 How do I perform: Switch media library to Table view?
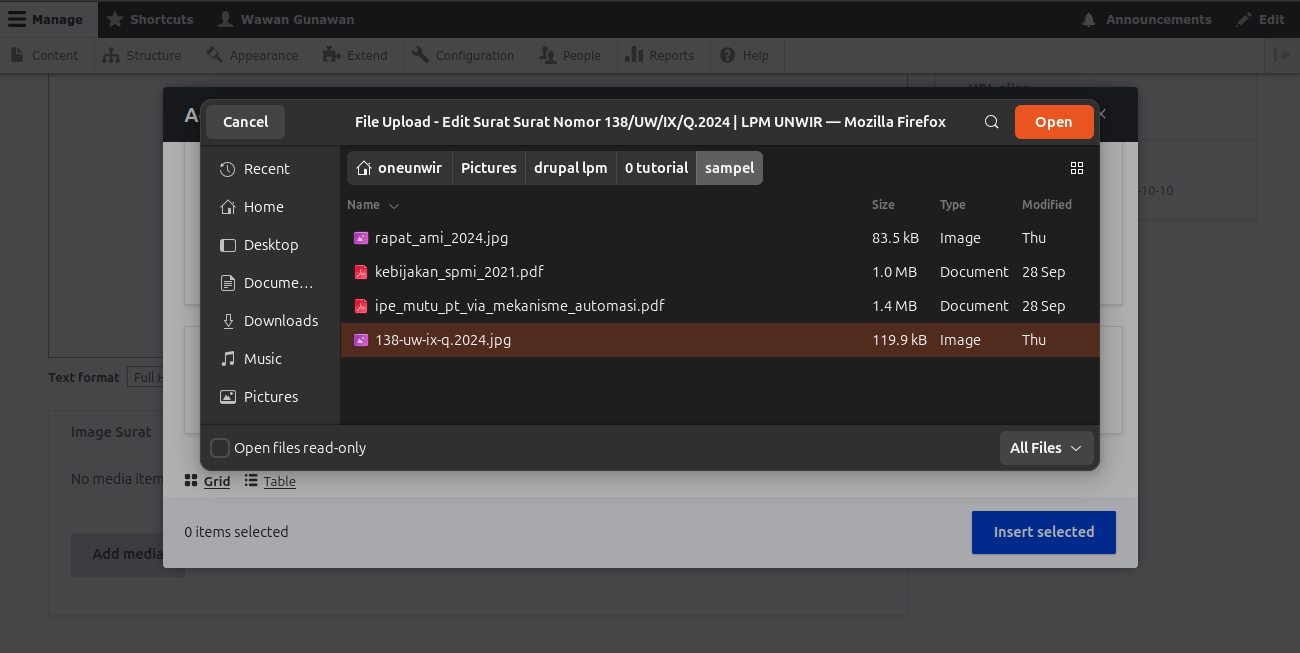(270, 481)
